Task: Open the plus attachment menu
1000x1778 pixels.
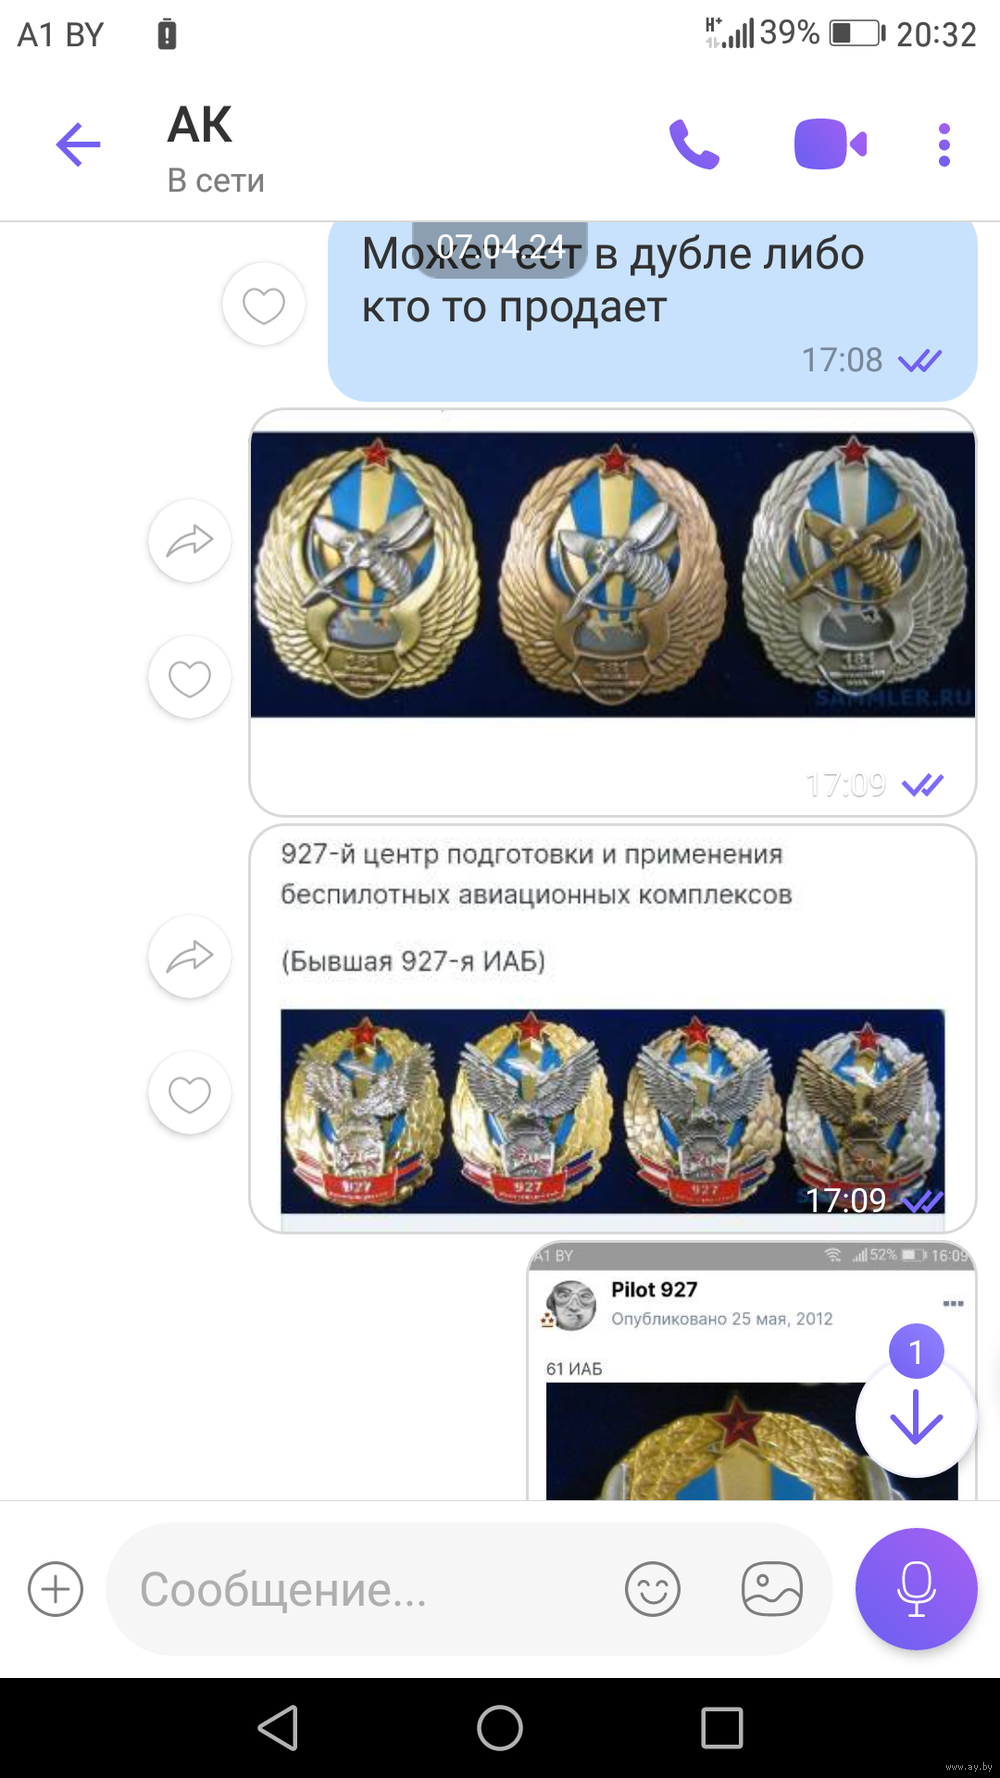Action: pyautogui.click(x=56, y=1589)
